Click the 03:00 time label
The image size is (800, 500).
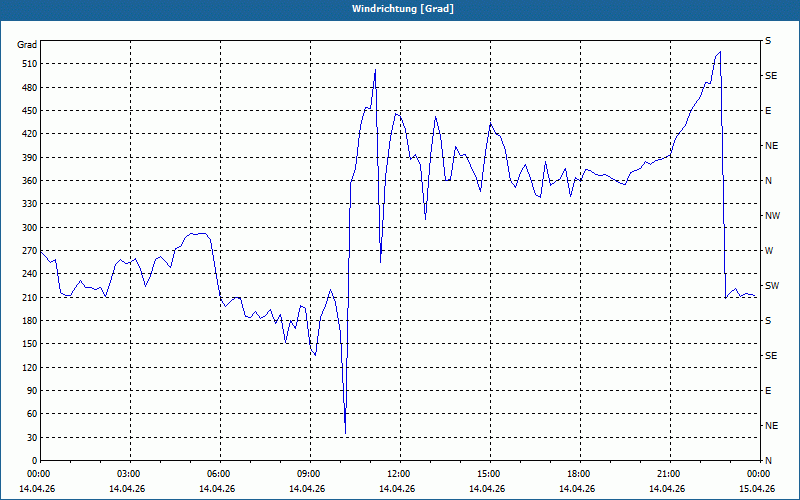click(x=130, y=473)
